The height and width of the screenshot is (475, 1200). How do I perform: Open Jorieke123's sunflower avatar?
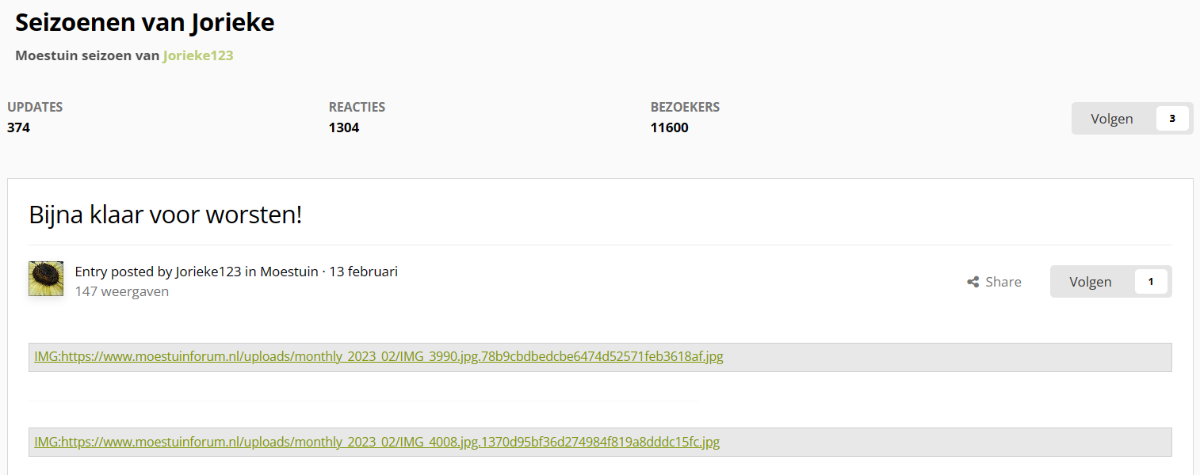(46, 279)
